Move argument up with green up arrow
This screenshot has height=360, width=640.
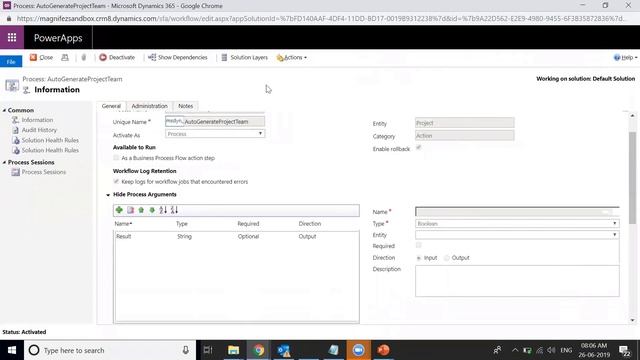[141, 210]
